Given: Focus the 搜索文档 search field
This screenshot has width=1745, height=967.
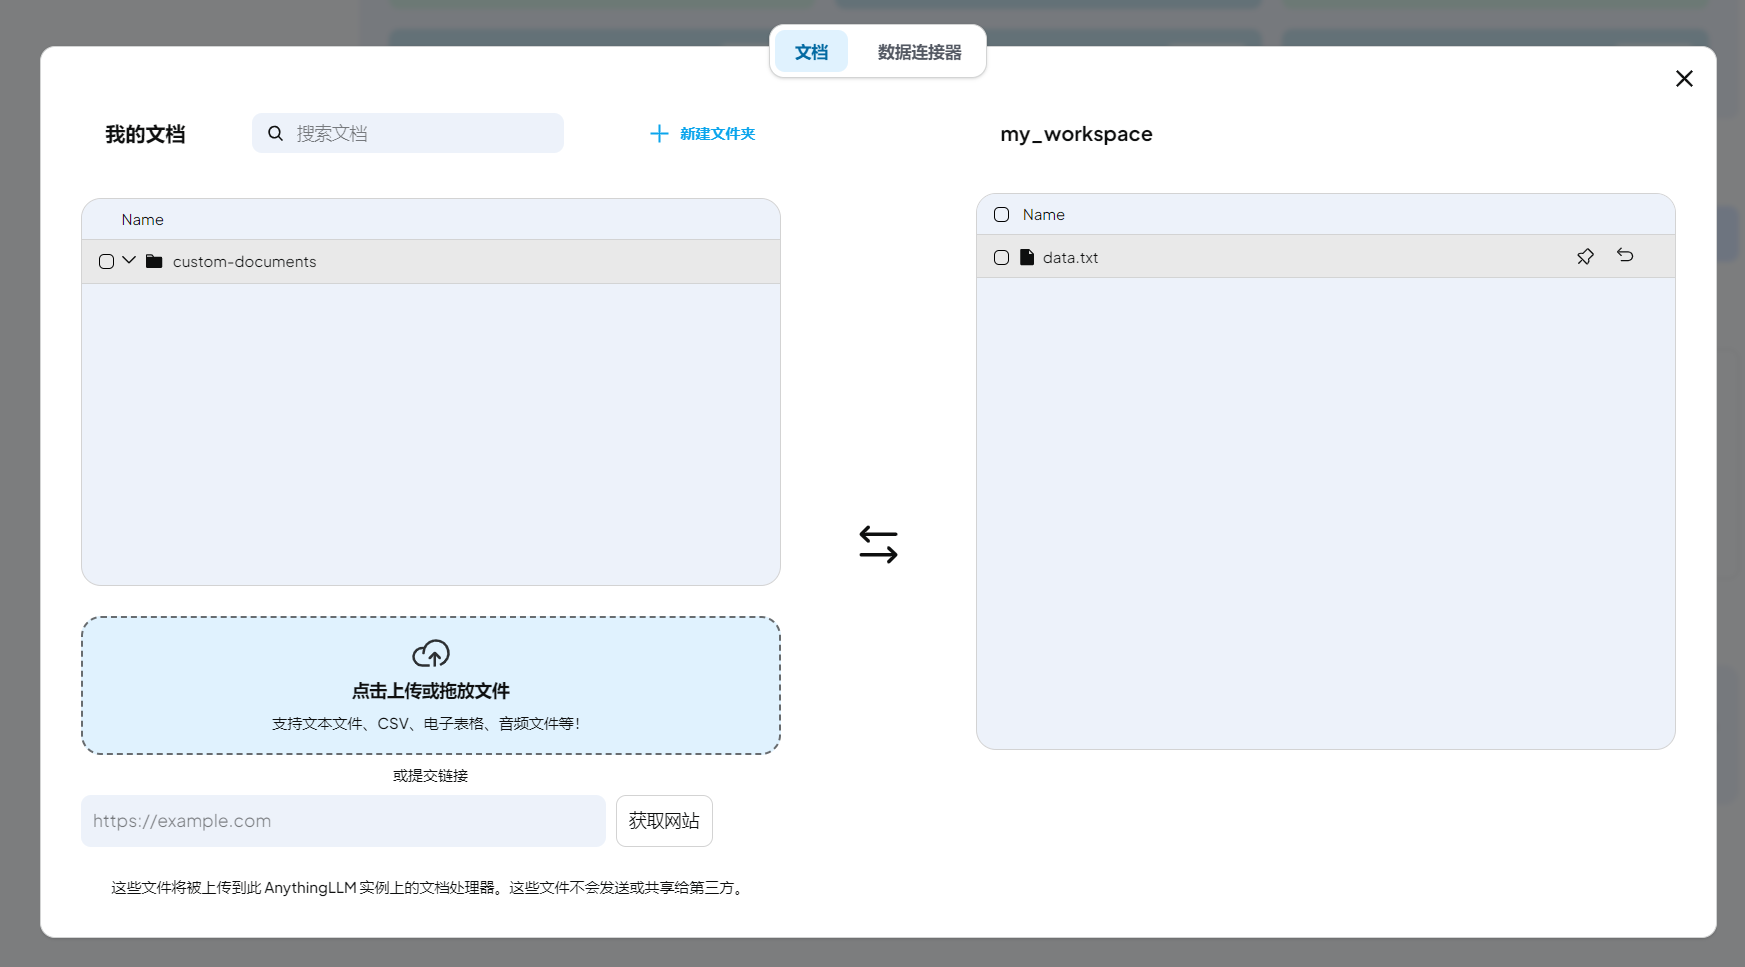Looking at the screenshot, I should (420, 133).
